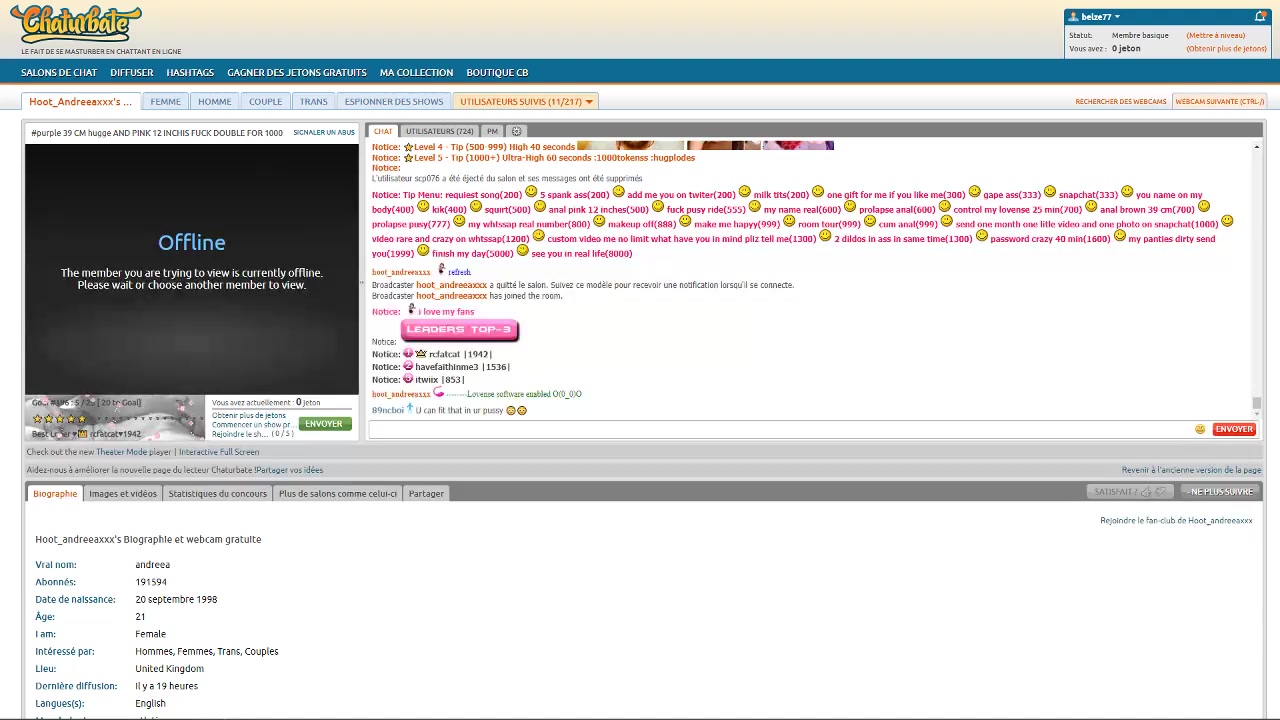Open the Hashtags menu item
Screen dimensions: 1280x720
[190, 72]
